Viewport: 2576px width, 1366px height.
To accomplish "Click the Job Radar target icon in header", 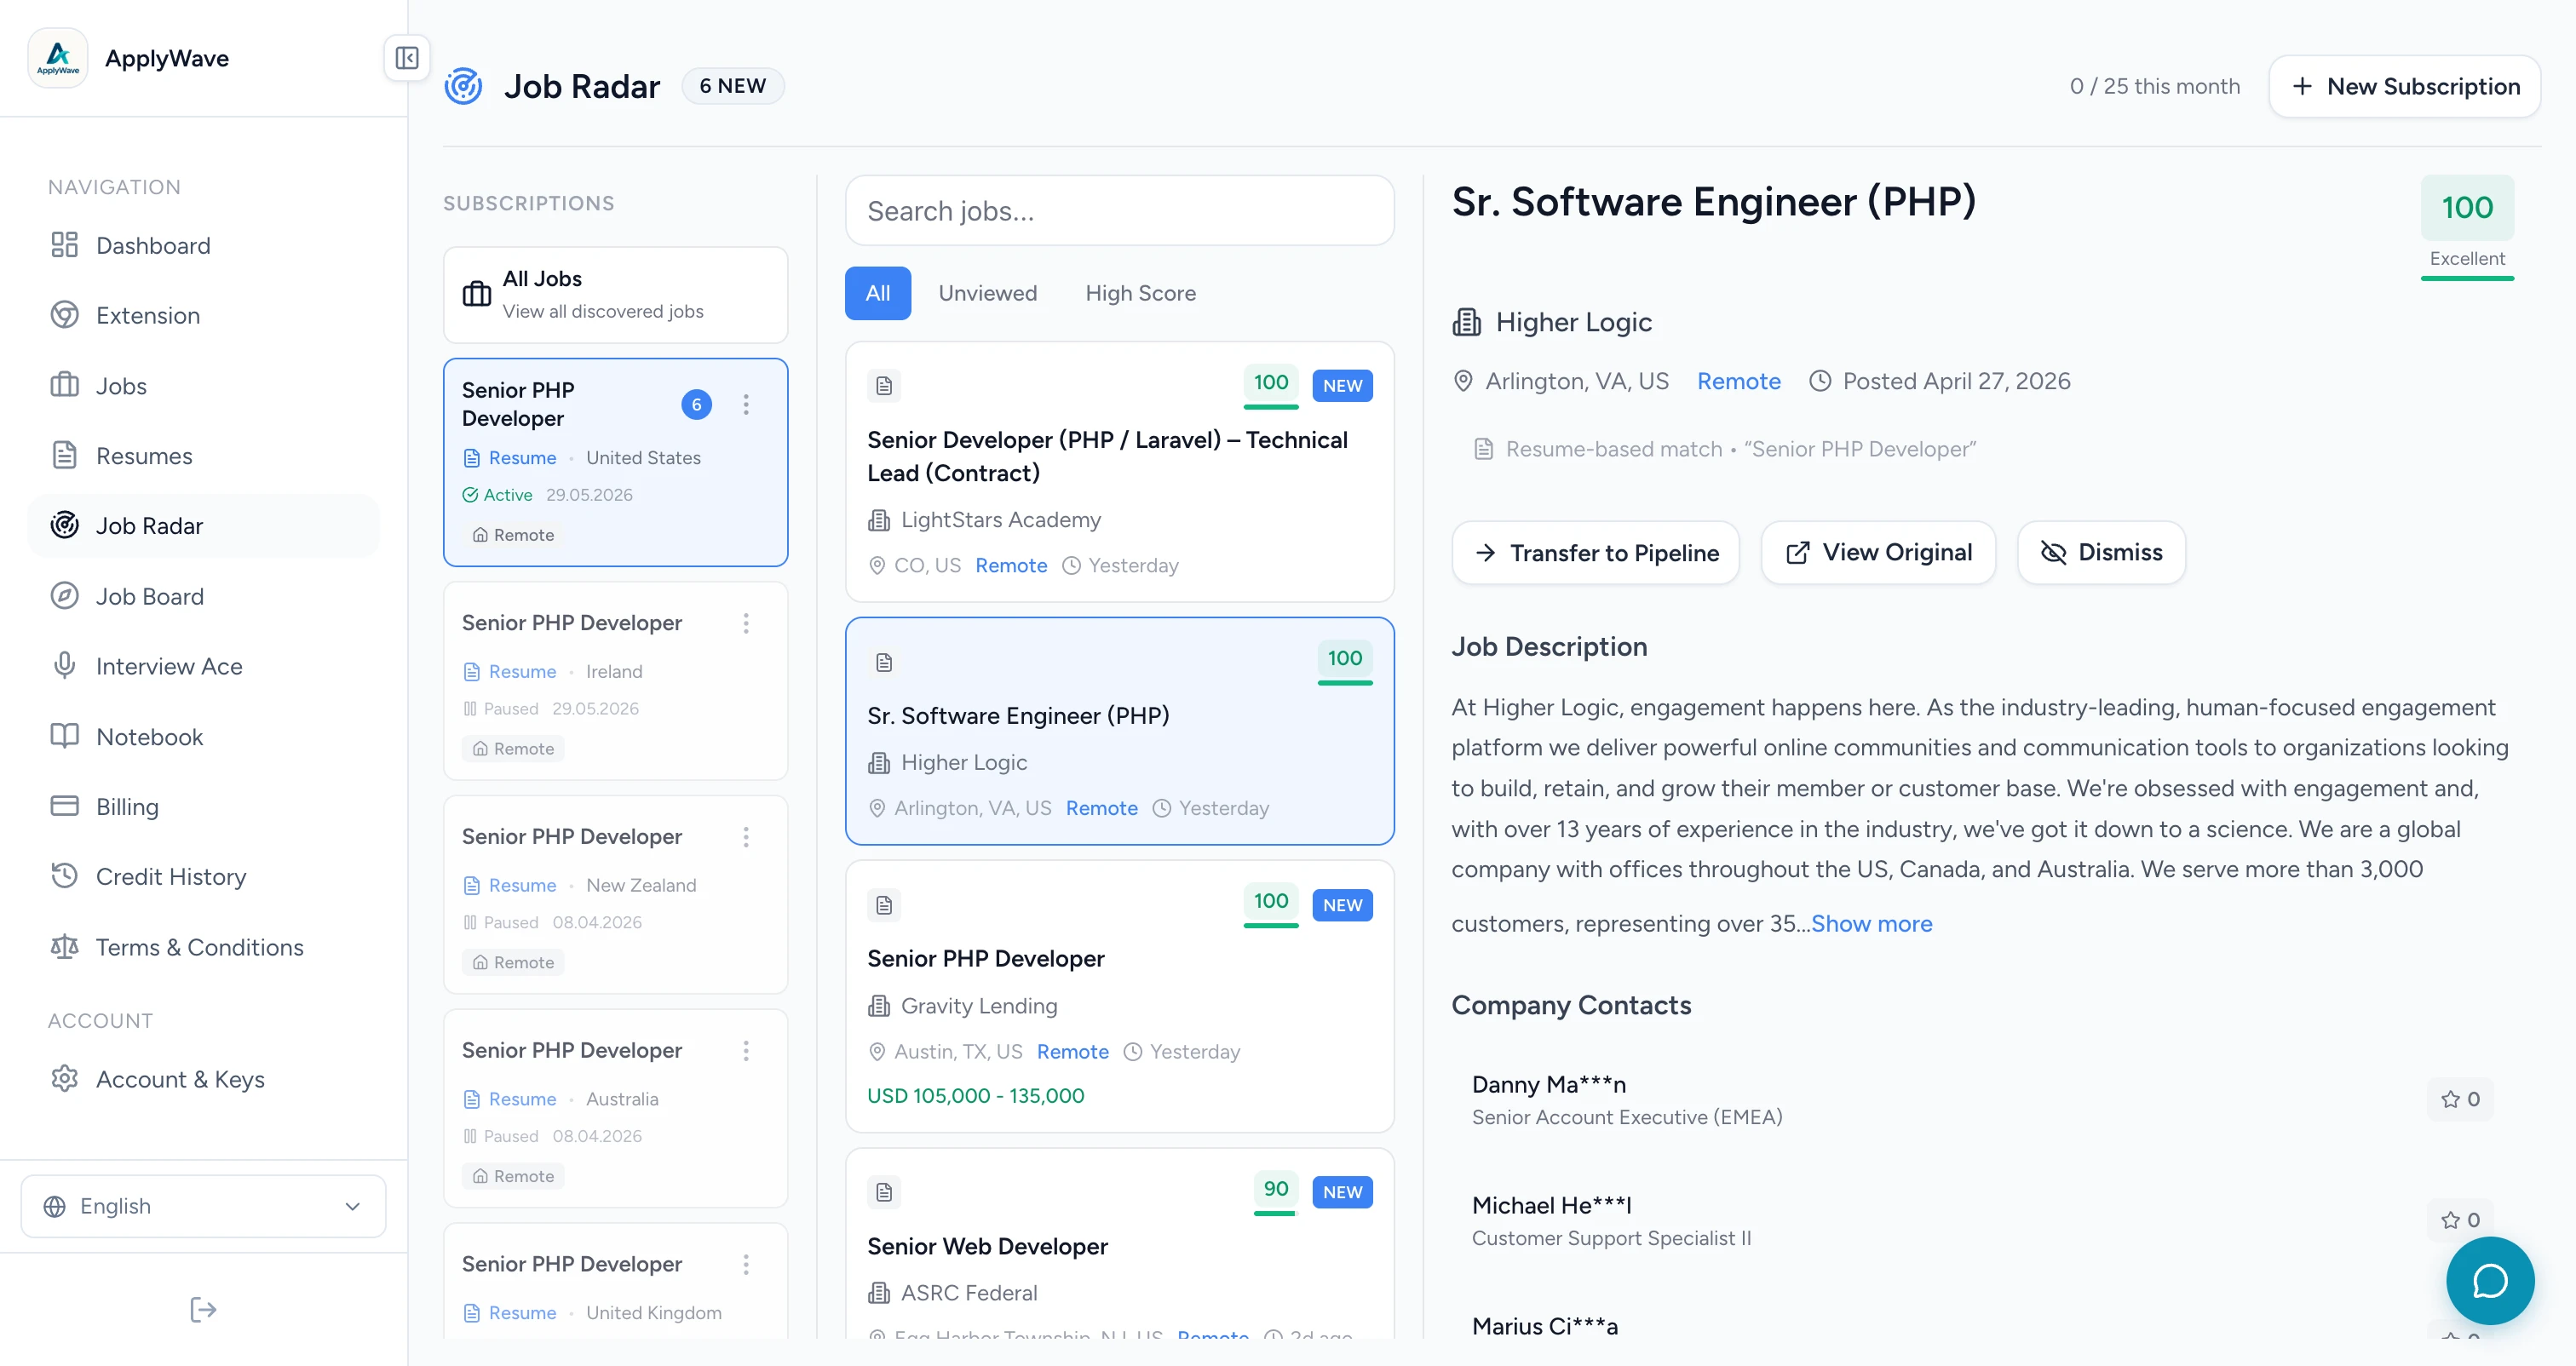I will (x=463, y=86).
